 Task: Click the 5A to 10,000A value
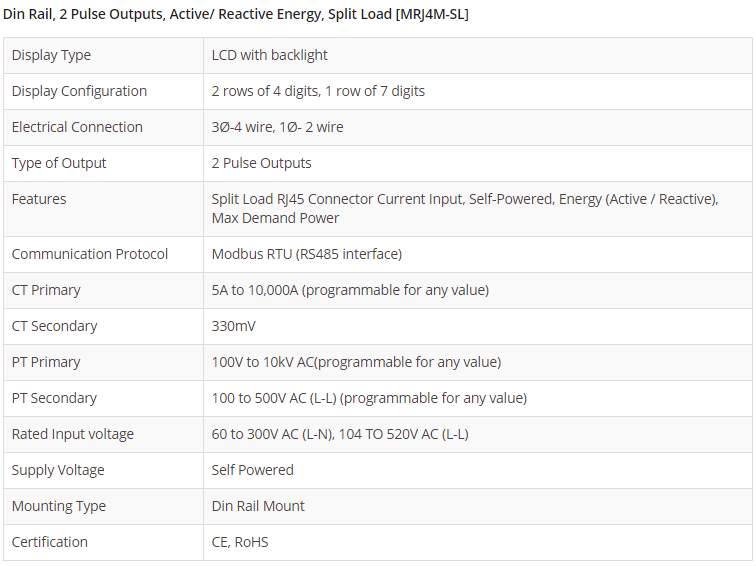pyautogui.click(x=350, y=290)
